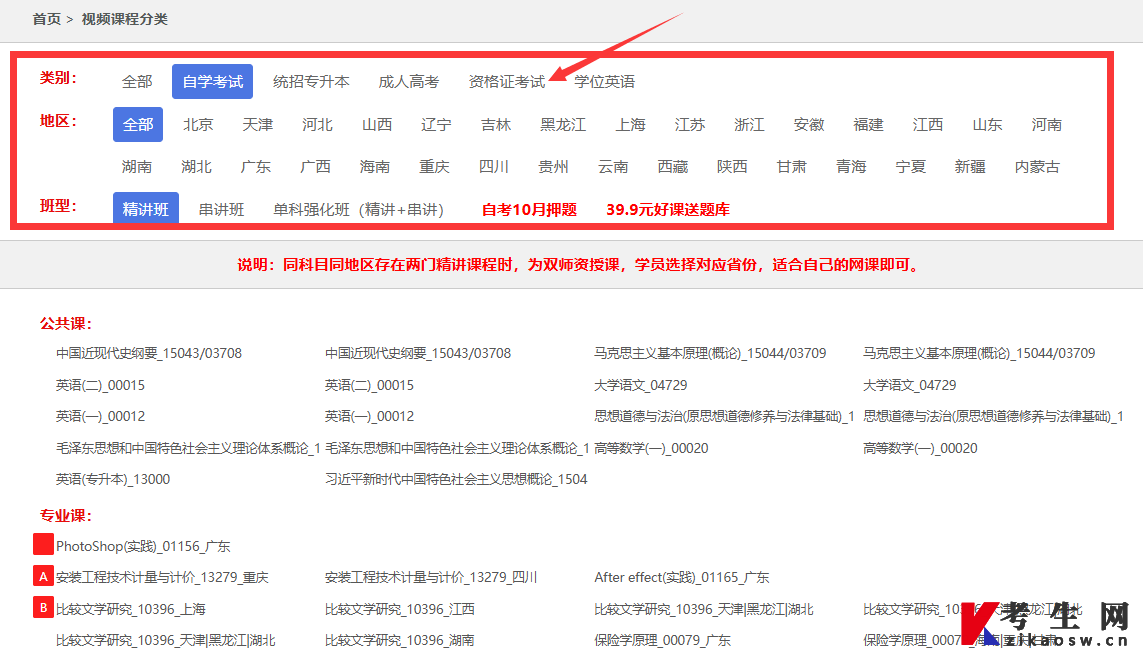Viewport: 1143px width, 659px height.
Task: Select 河南 from regions
Action: [x=1046, y=125]
